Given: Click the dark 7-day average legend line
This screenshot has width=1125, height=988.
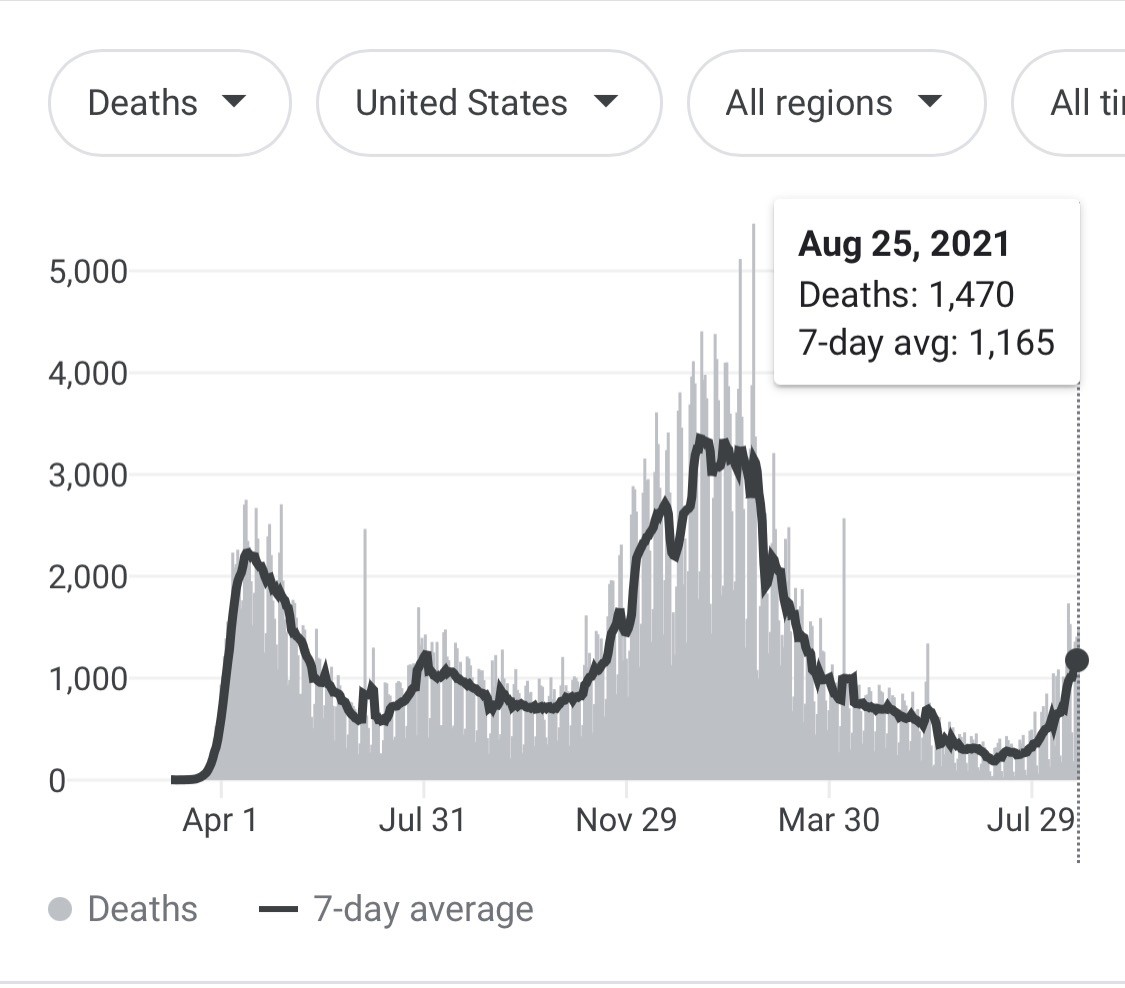Looking at the screenshot, I should [278, 910].
